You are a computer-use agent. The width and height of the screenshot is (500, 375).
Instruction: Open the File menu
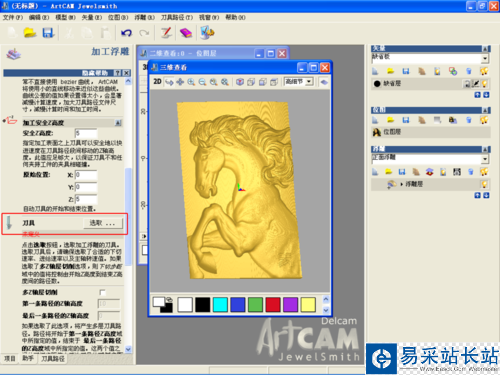click(13, 17)
